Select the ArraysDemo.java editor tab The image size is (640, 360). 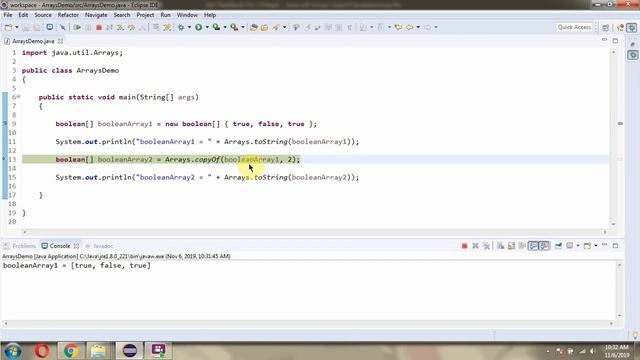33,41
